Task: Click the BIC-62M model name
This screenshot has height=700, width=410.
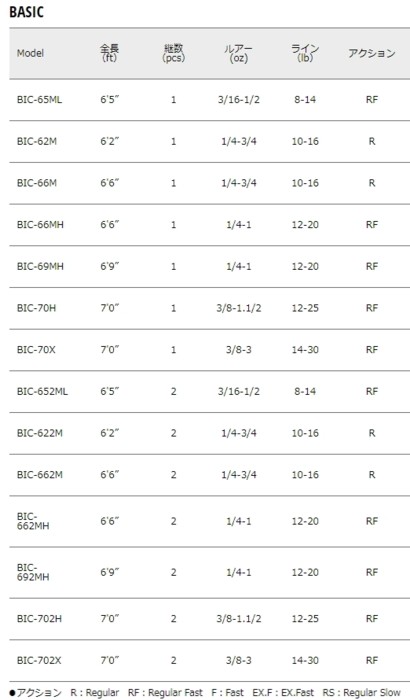Action: point(37,142)
